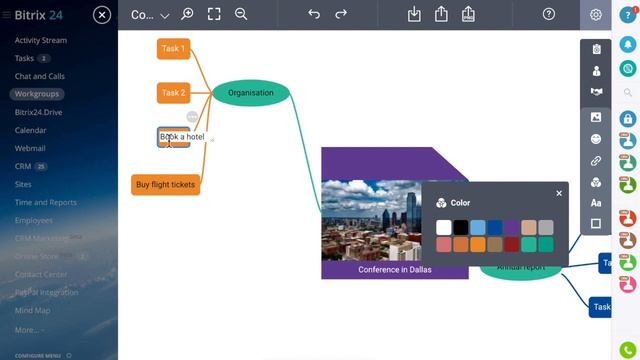Close the Color popup panel
Screen dimensions: 640x360
point(559,193)
